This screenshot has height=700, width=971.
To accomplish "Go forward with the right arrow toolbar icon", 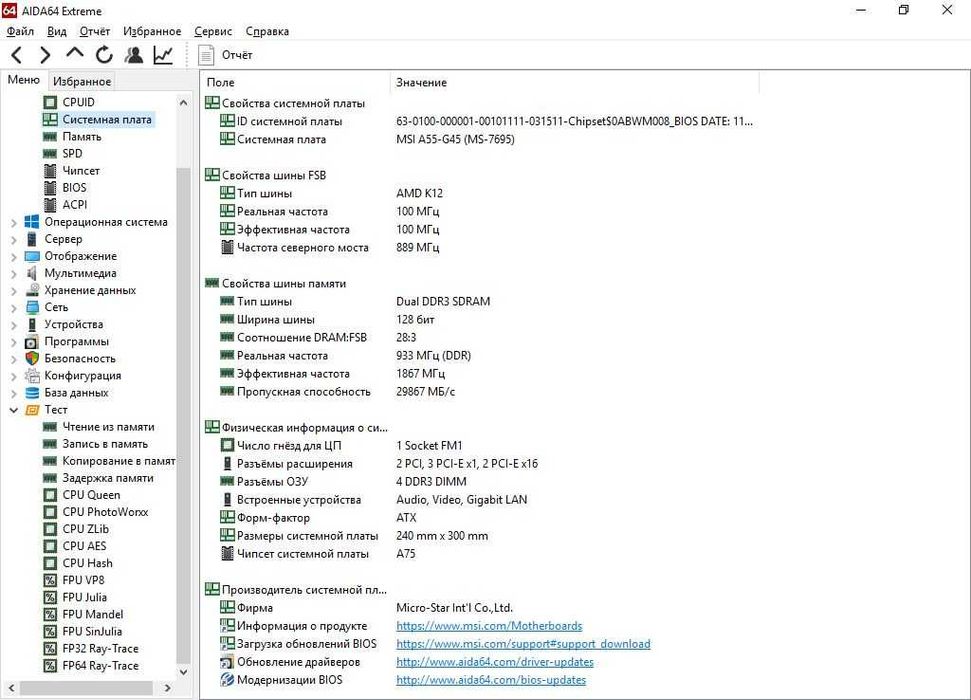I will click(45, 55).
